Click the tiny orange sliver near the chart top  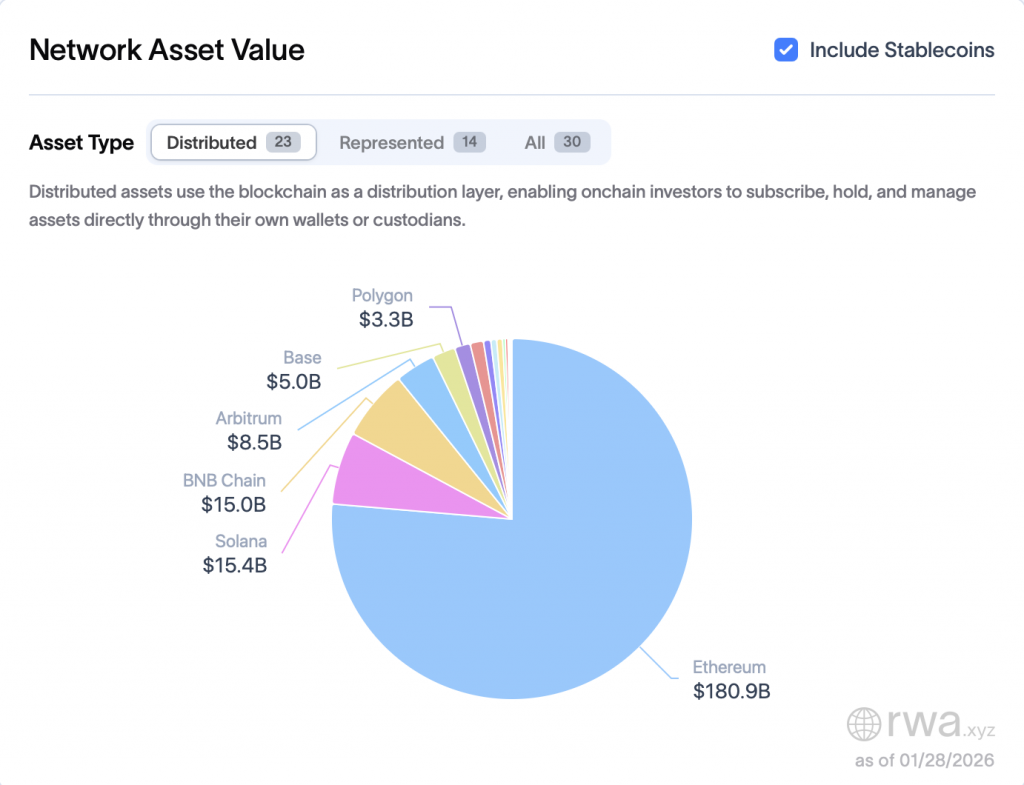pos(499,352)
